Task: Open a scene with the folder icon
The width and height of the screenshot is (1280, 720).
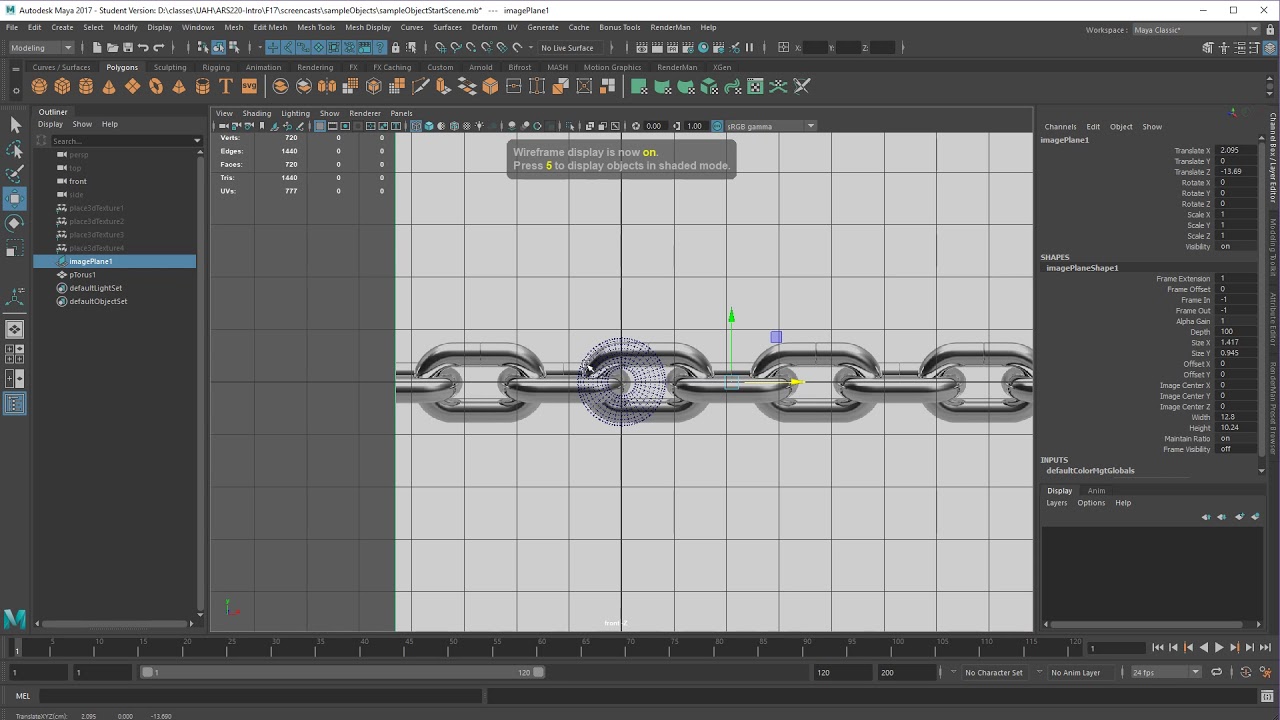Action: pos(113,48)
